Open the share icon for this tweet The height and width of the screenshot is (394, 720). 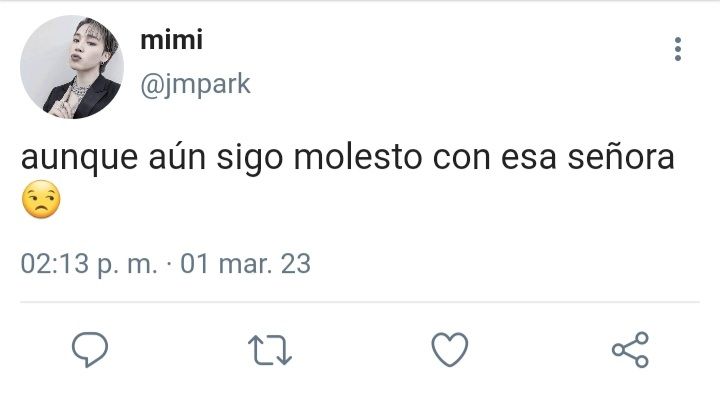pos(630,350)
